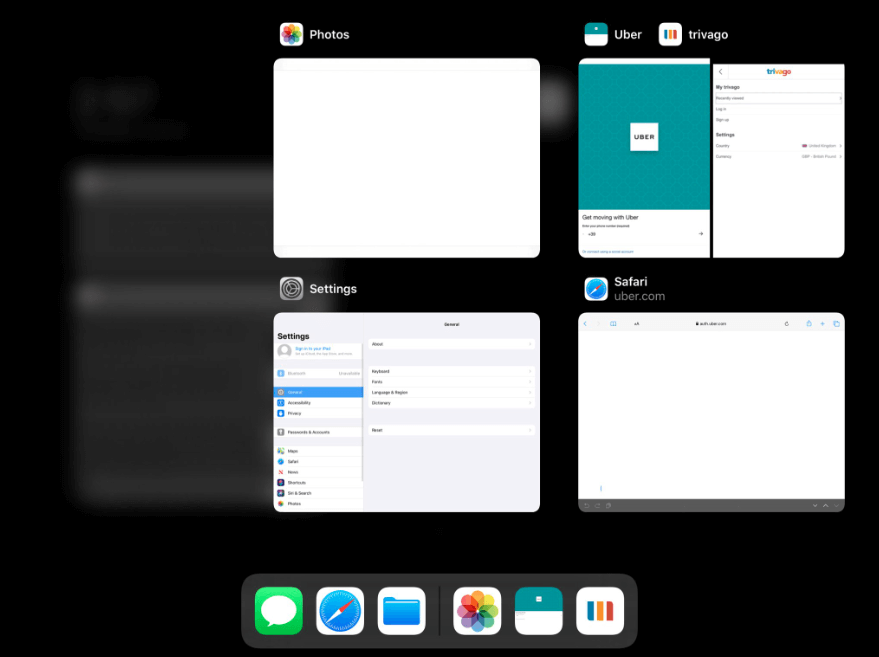Select the Bluetooth row in Settings
Screen dimensions: 879x657
click(318, 373)
